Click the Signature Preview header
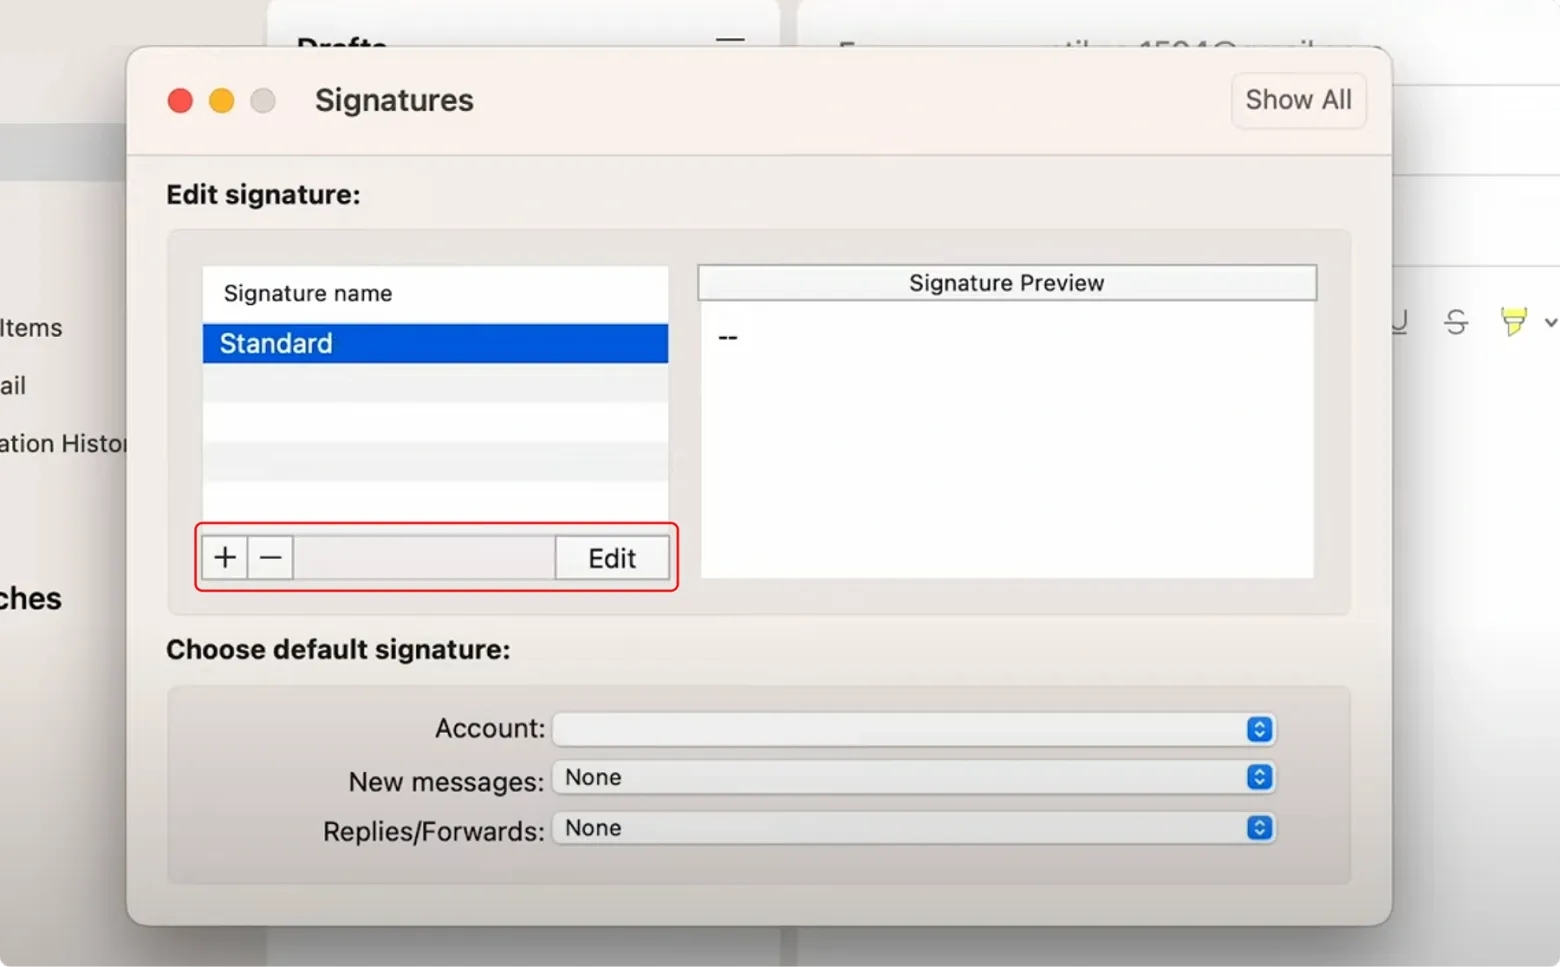 (1007, 283)
